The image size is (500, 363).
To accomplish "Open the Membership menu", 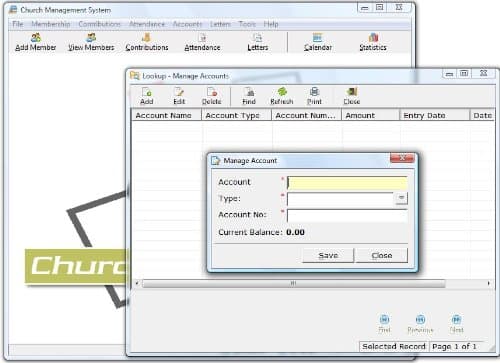I will 51,24.
